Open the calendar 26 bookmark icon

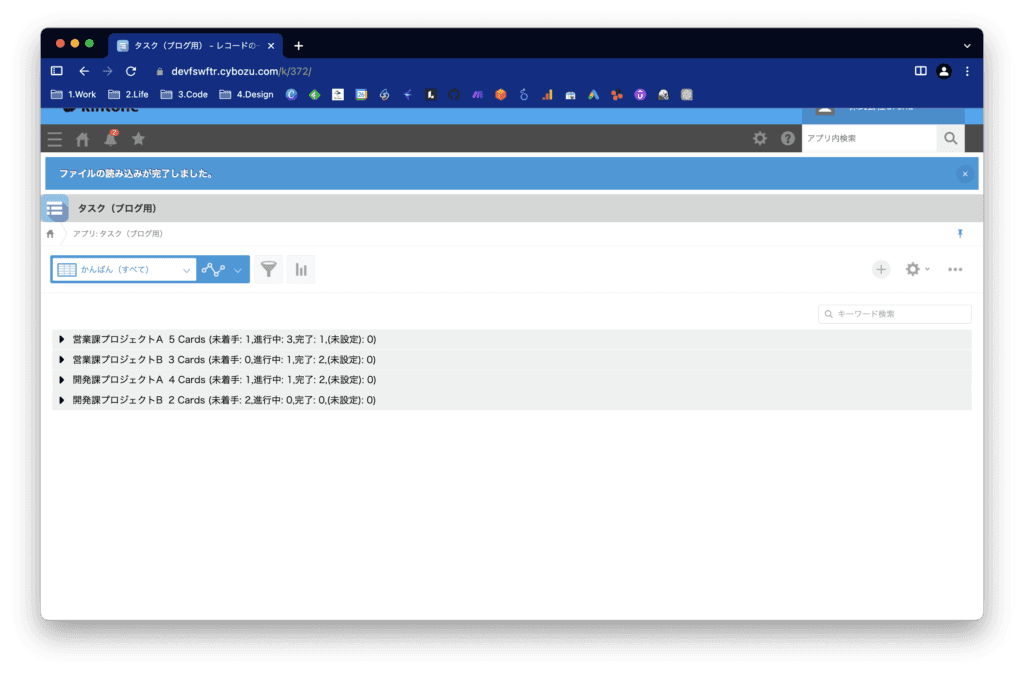[x=361, y=95]
